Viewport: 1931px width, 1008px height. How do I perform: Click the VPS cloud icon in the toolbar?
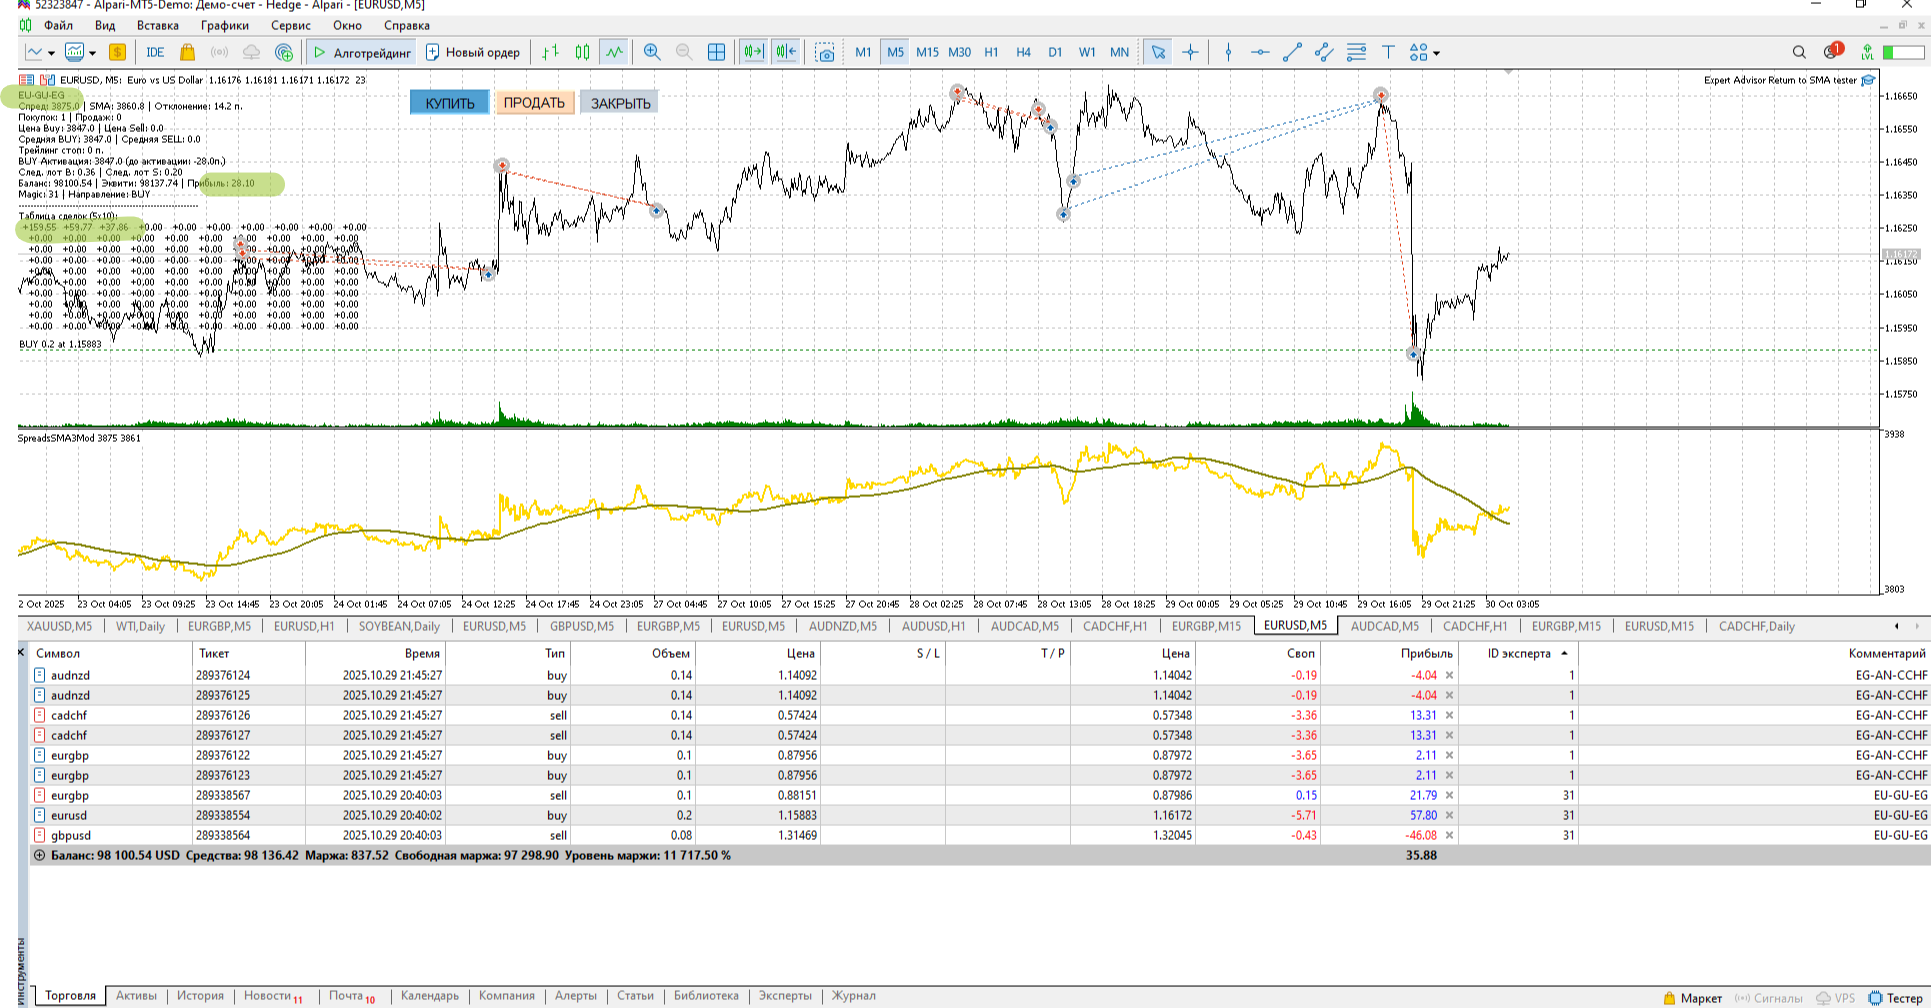coord(251,52)
